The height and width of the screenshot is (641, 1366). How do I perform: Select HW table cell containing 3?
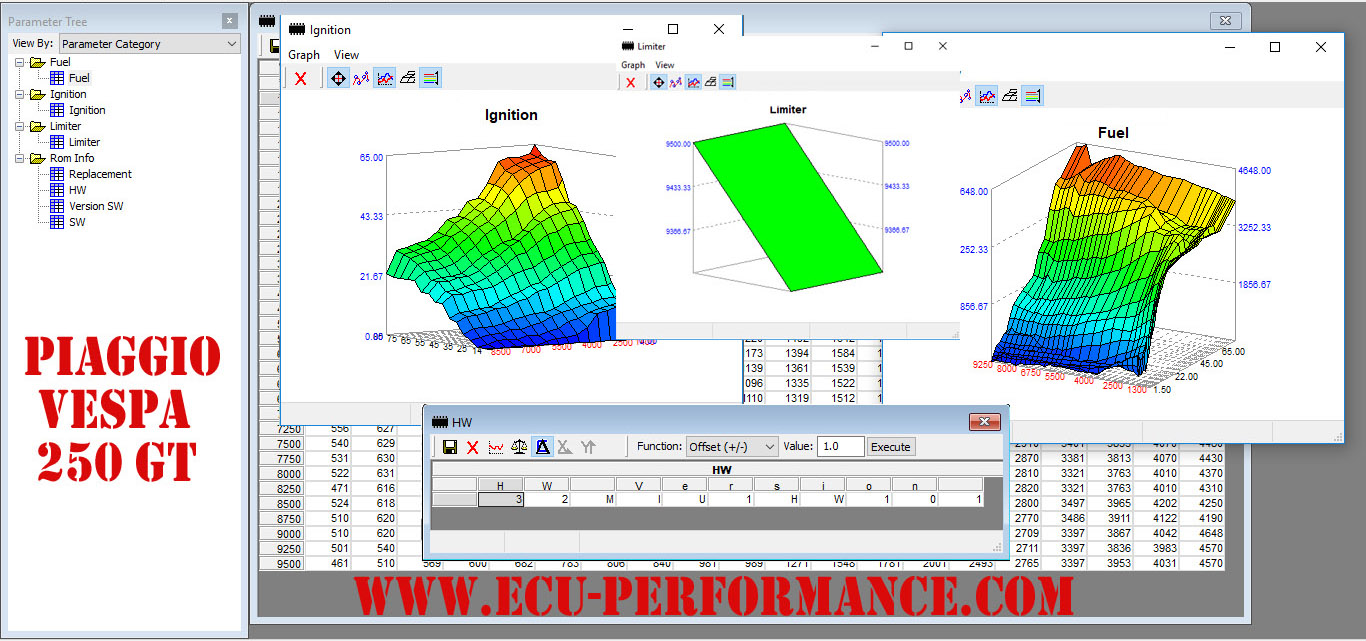[501, 499]
